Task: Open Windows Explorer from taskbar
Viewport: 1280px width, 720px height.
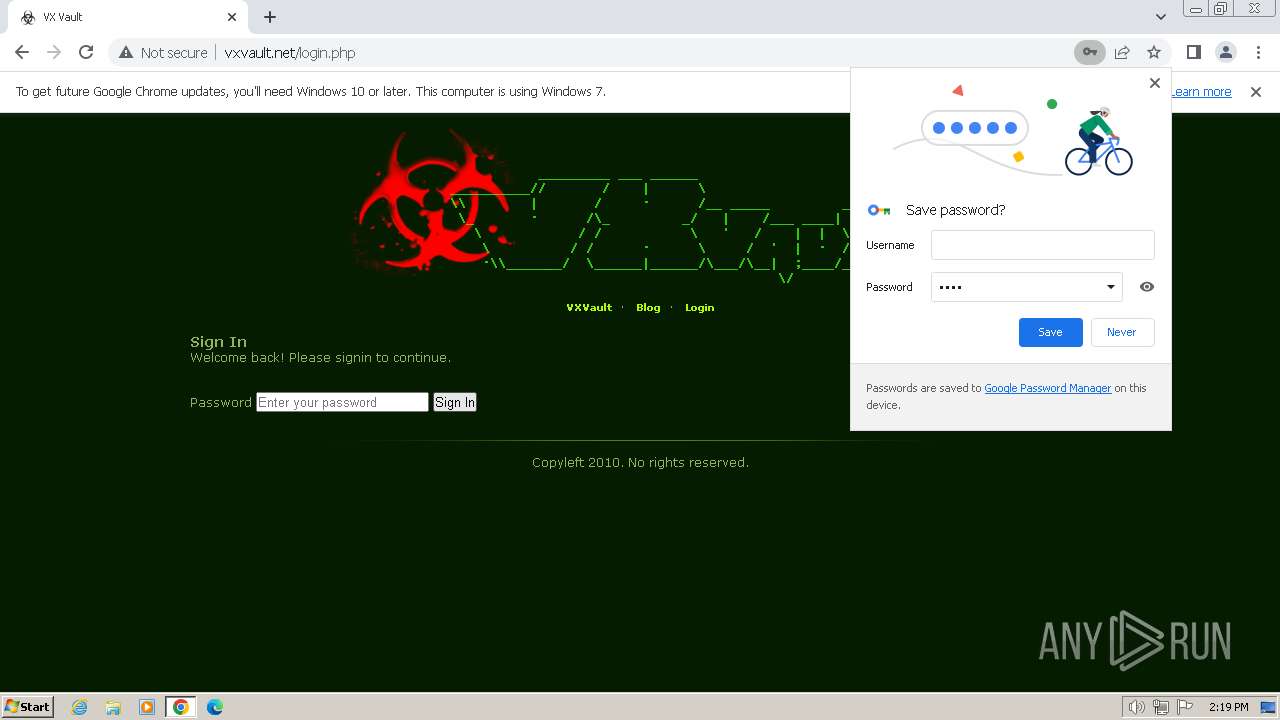Action: click(x=113, y=707)
